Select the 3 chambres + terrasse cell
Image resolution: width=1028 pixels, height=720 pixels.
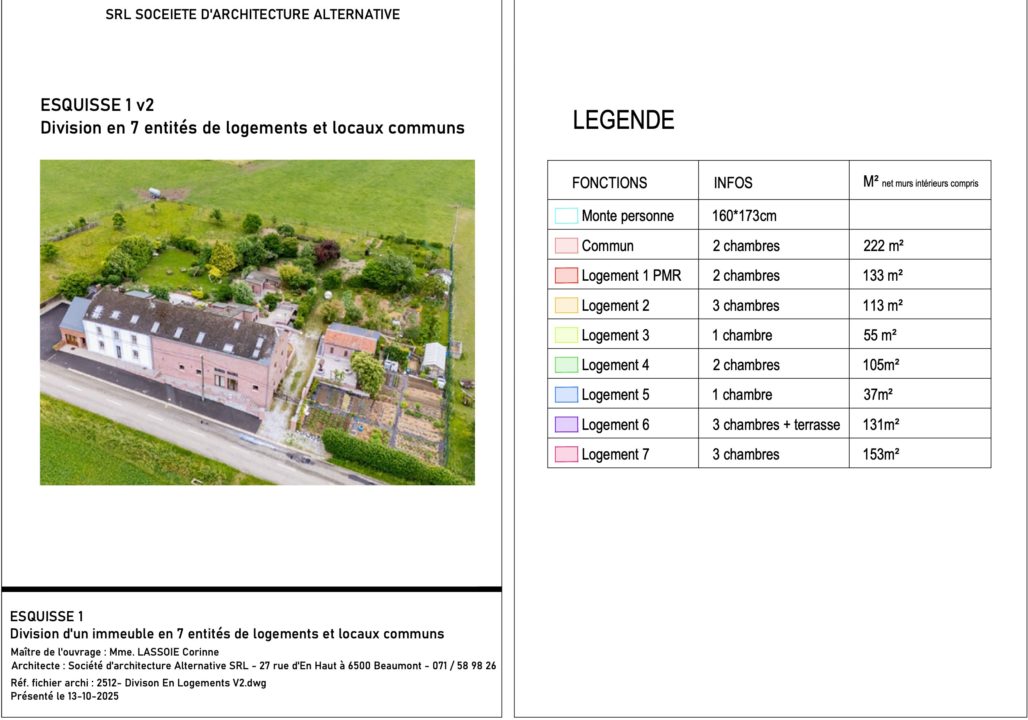pos(776,425)
